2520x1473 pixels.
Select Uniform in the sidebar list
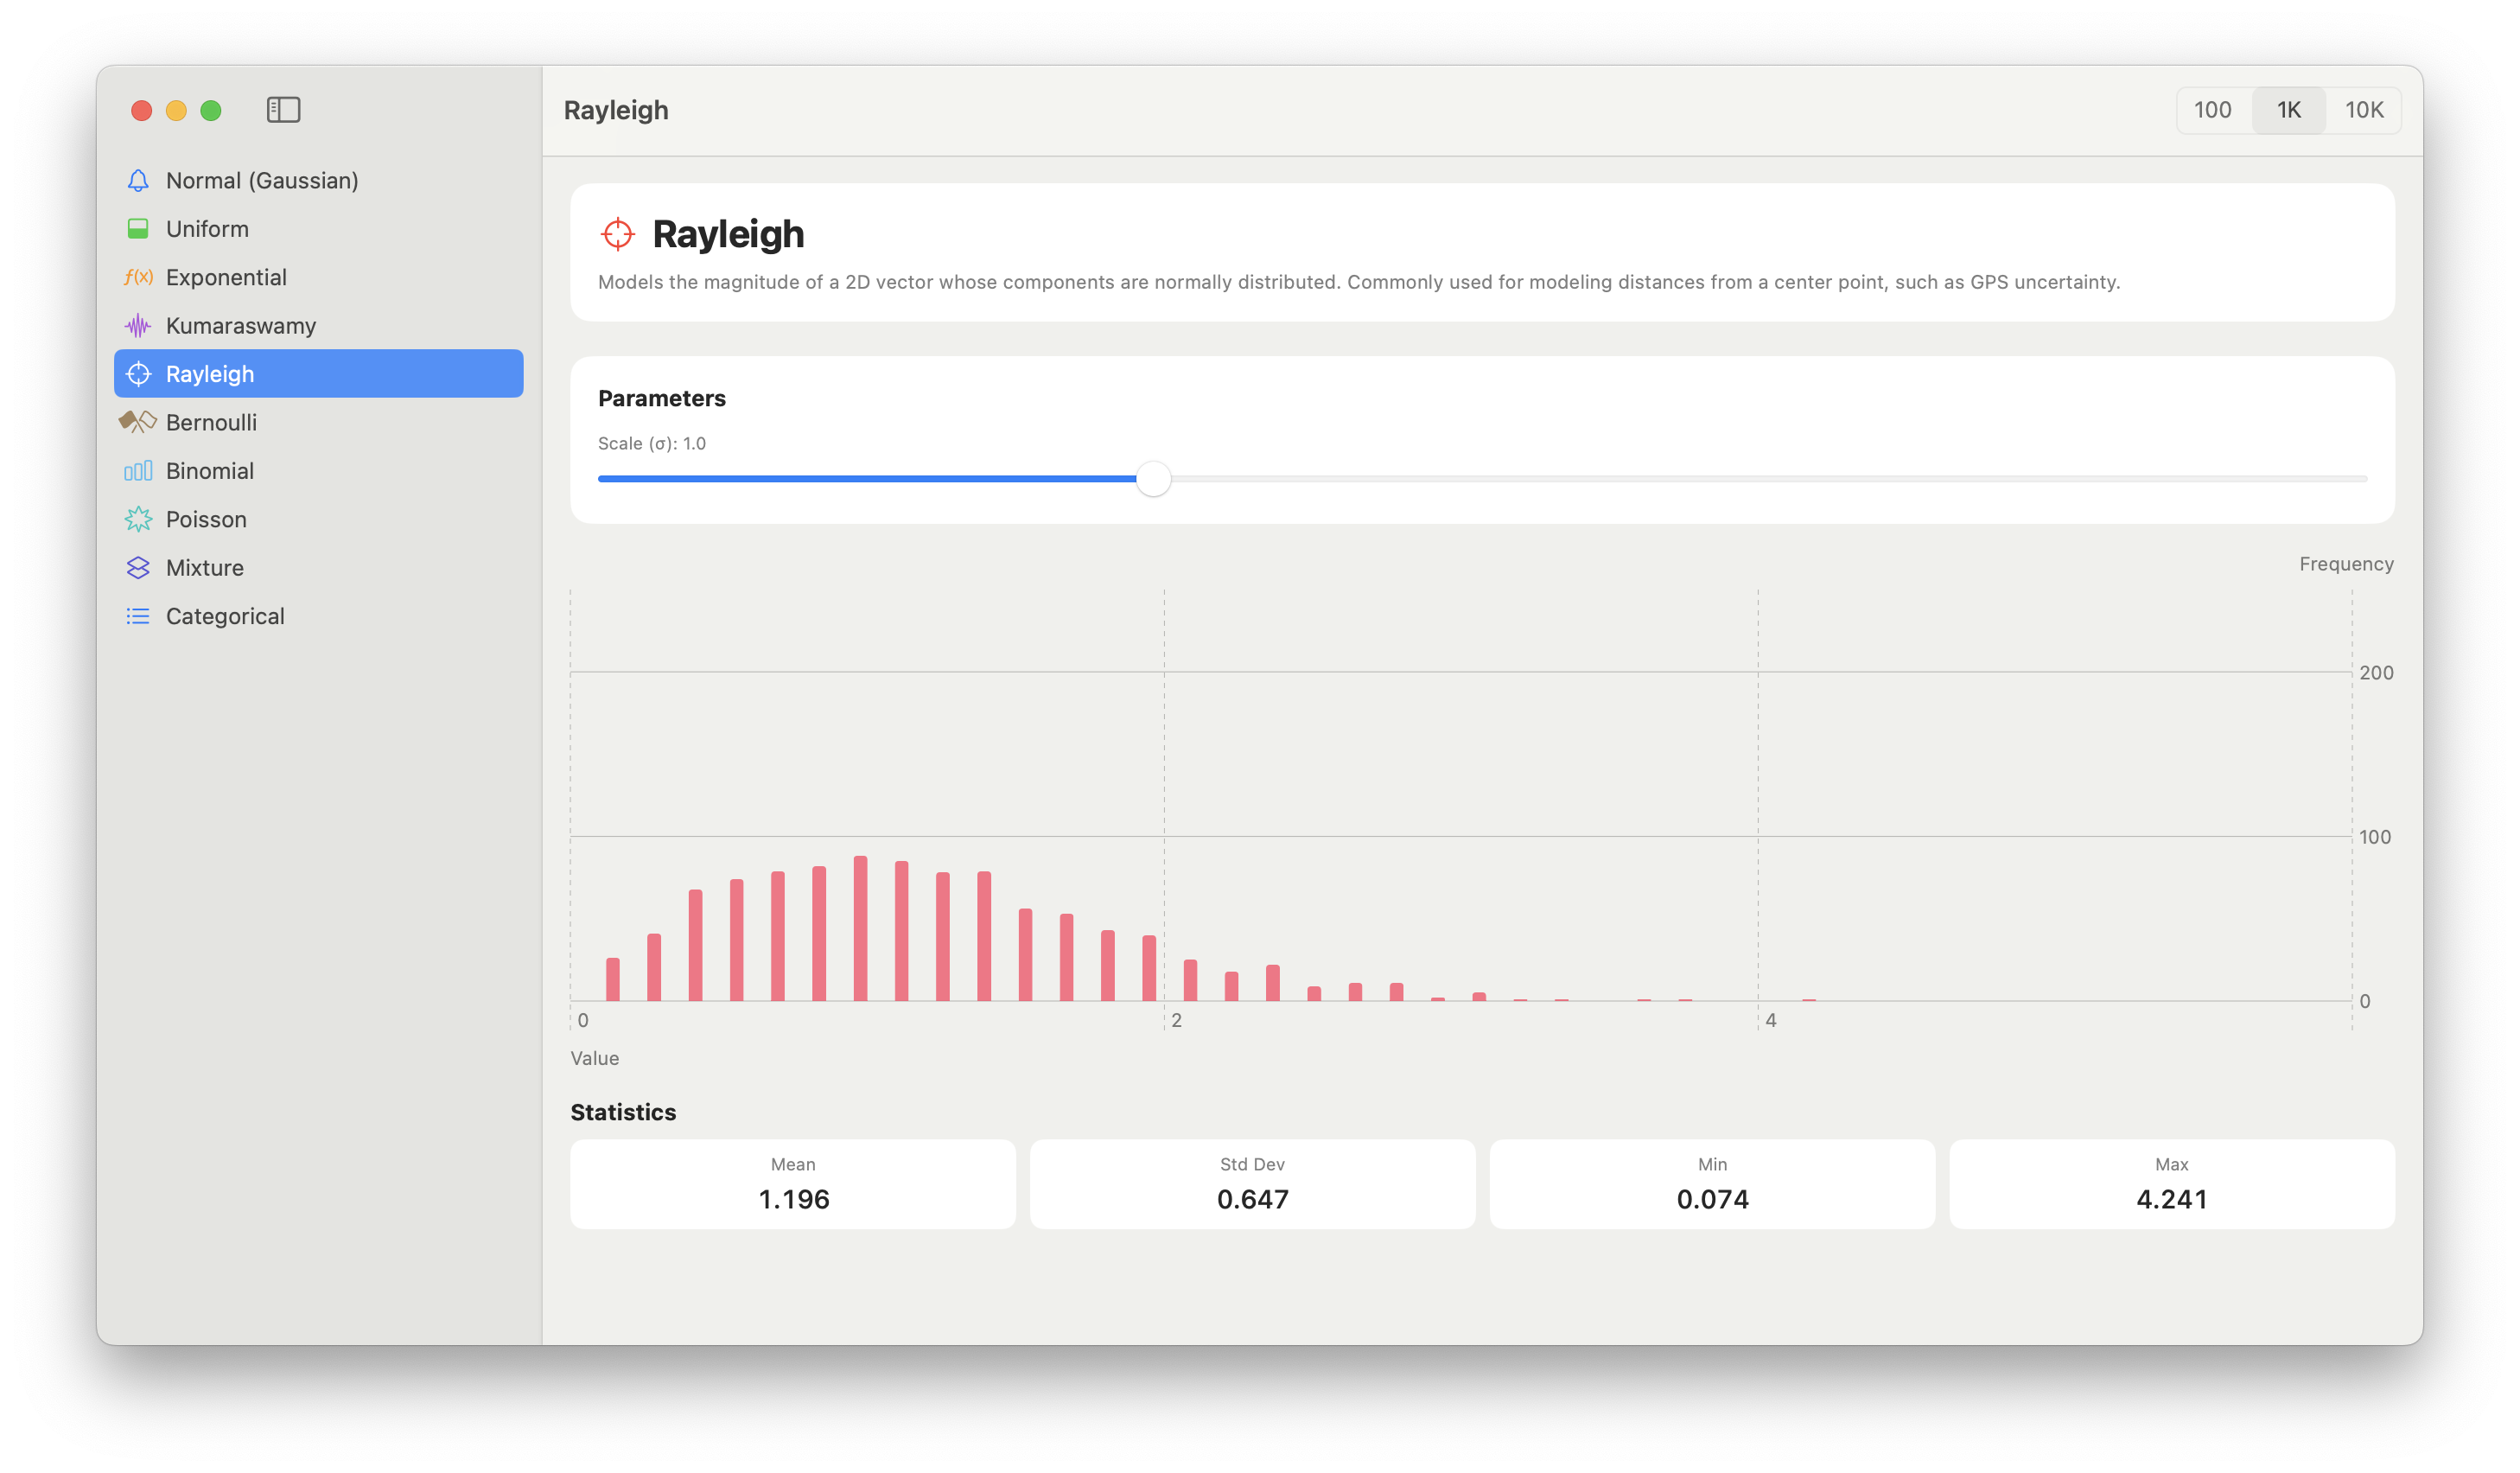click(x=207, y=229)
